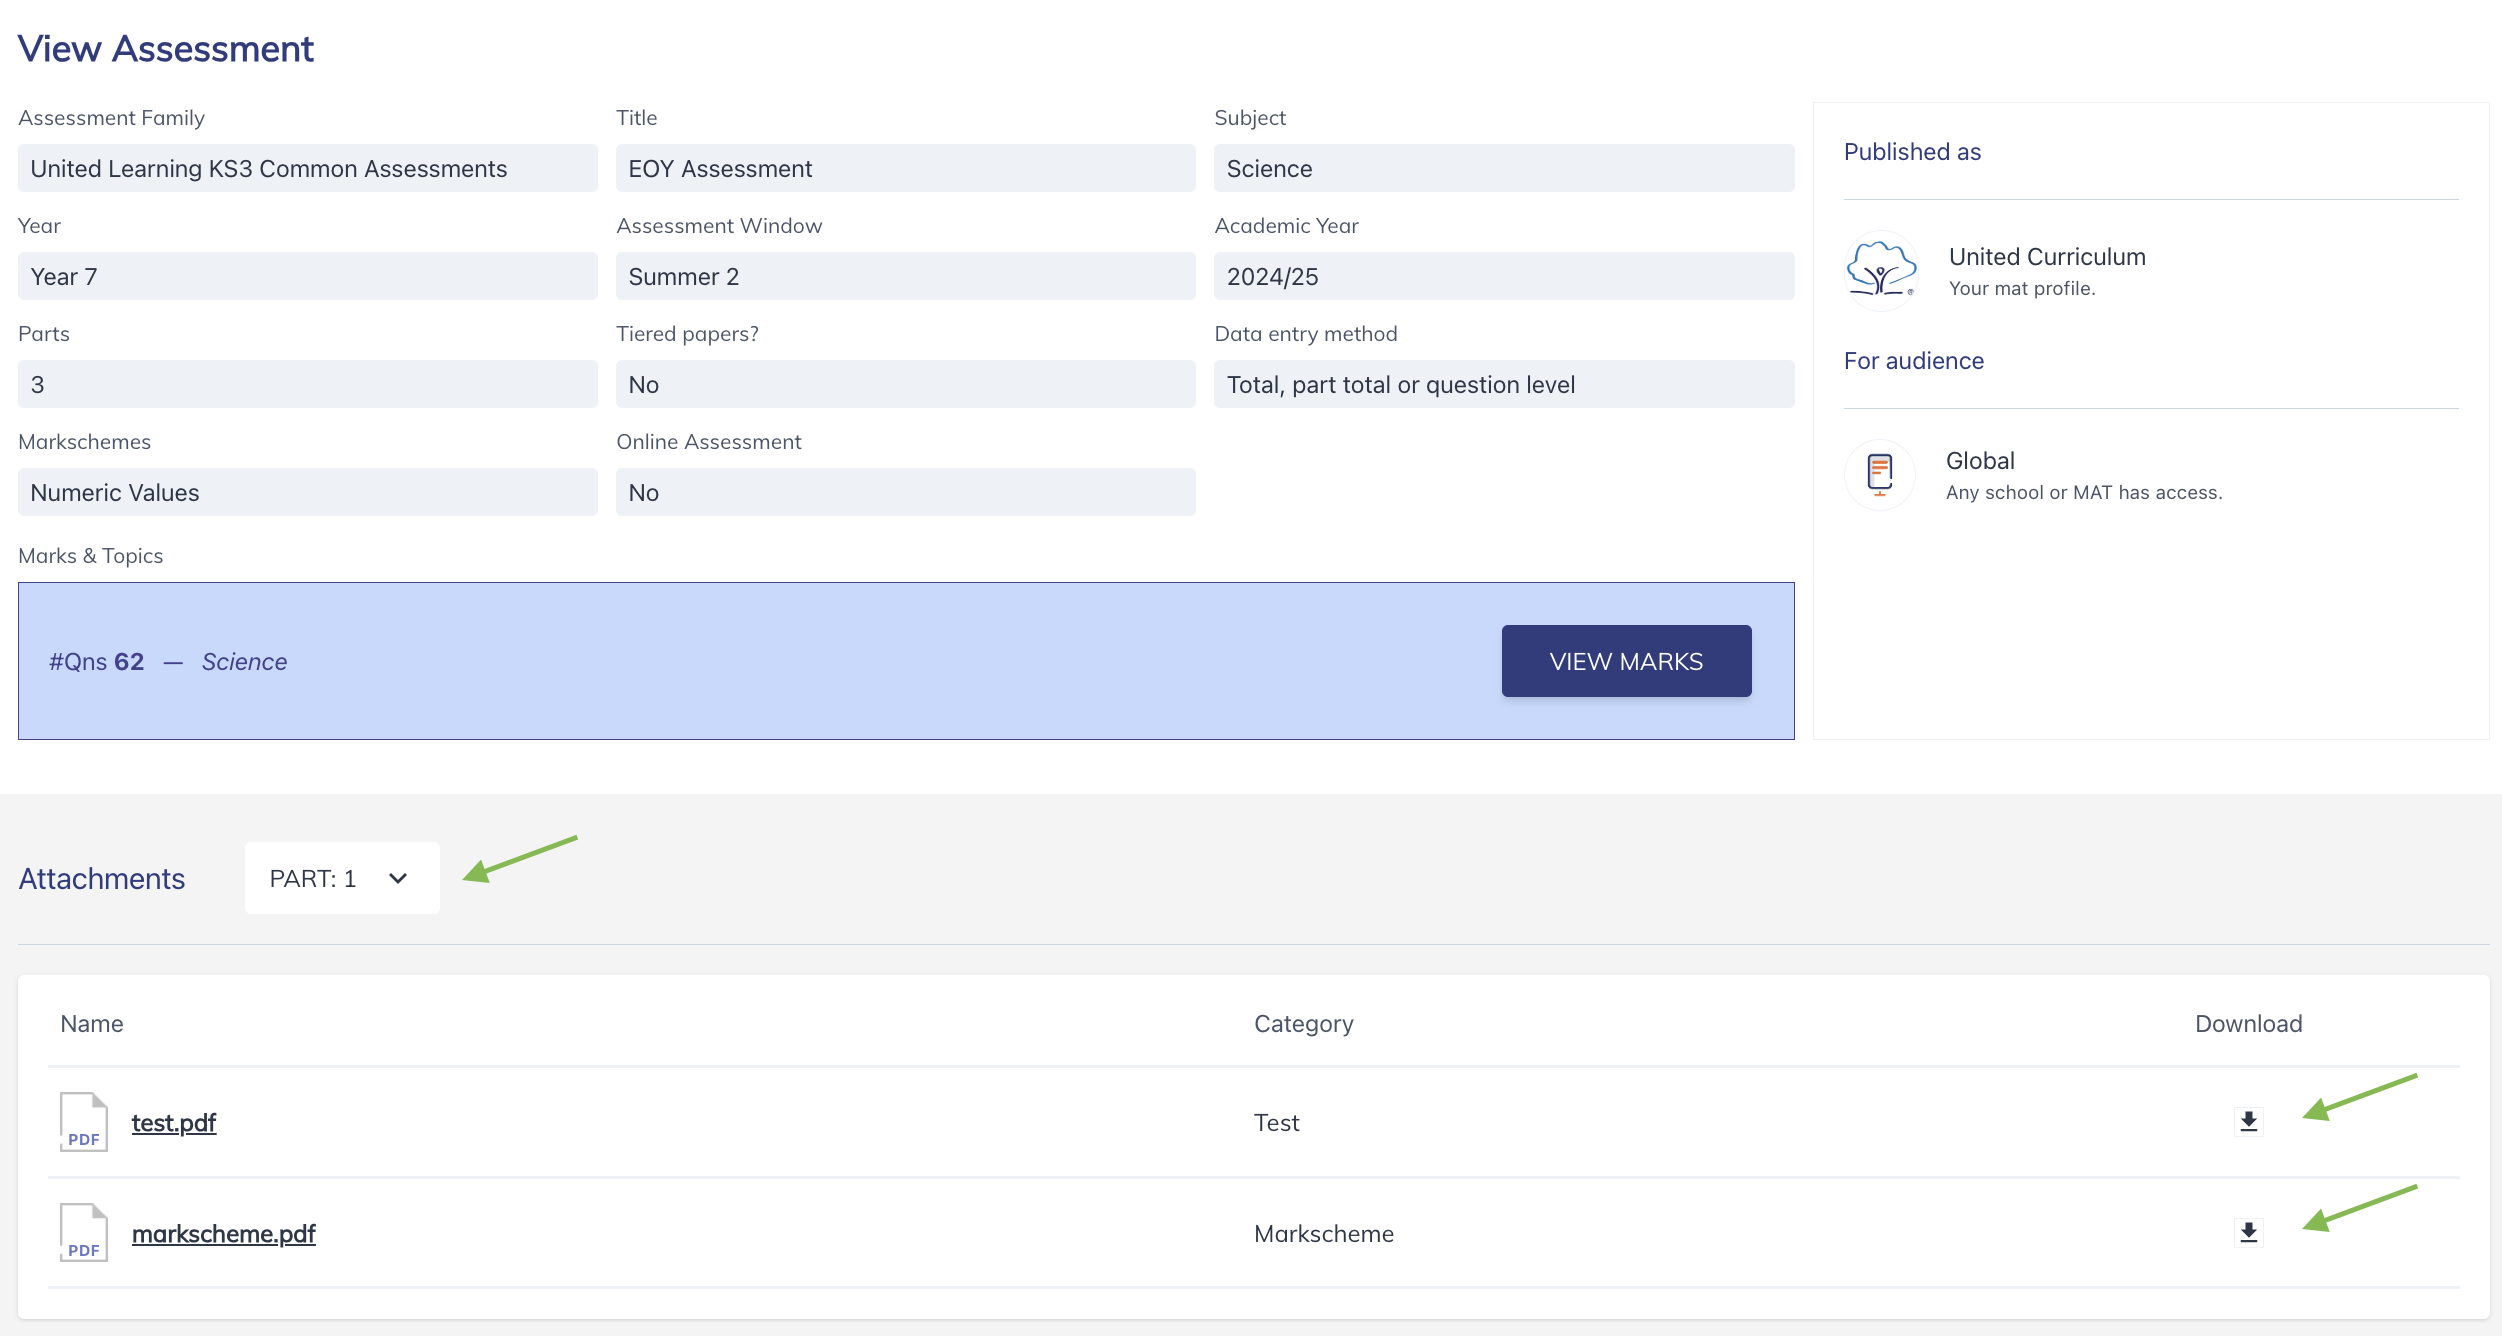Click the EOY Assessment title field
Image resolution: width=2502 pixels, height=1336 pixels.
pos(905,168)
